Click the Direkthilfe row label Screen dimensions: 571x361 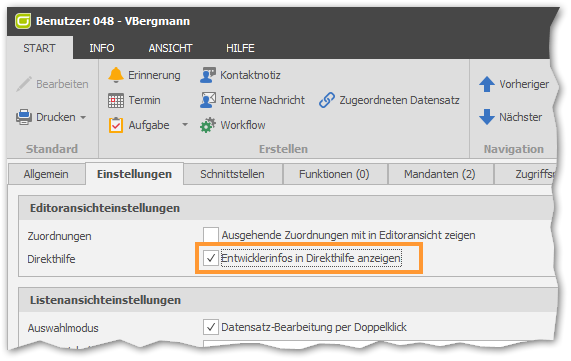[51, 259]
